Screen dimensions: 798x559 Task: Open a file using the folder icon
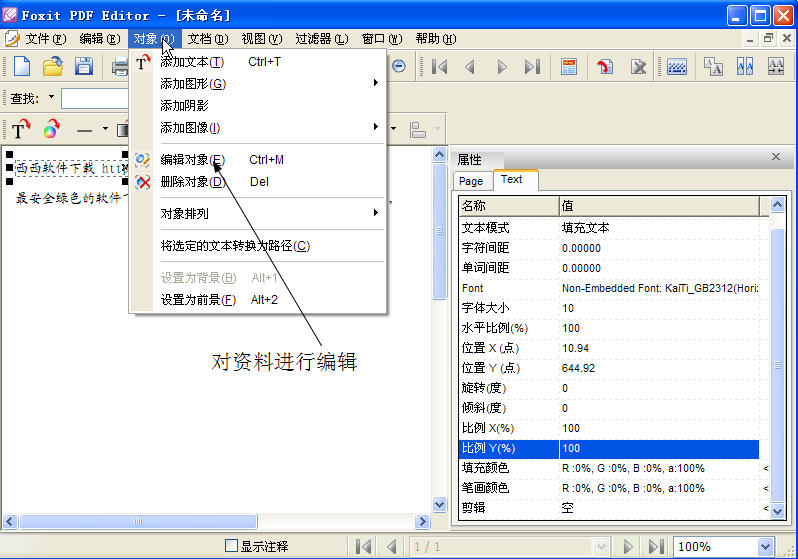pos(52,67)
